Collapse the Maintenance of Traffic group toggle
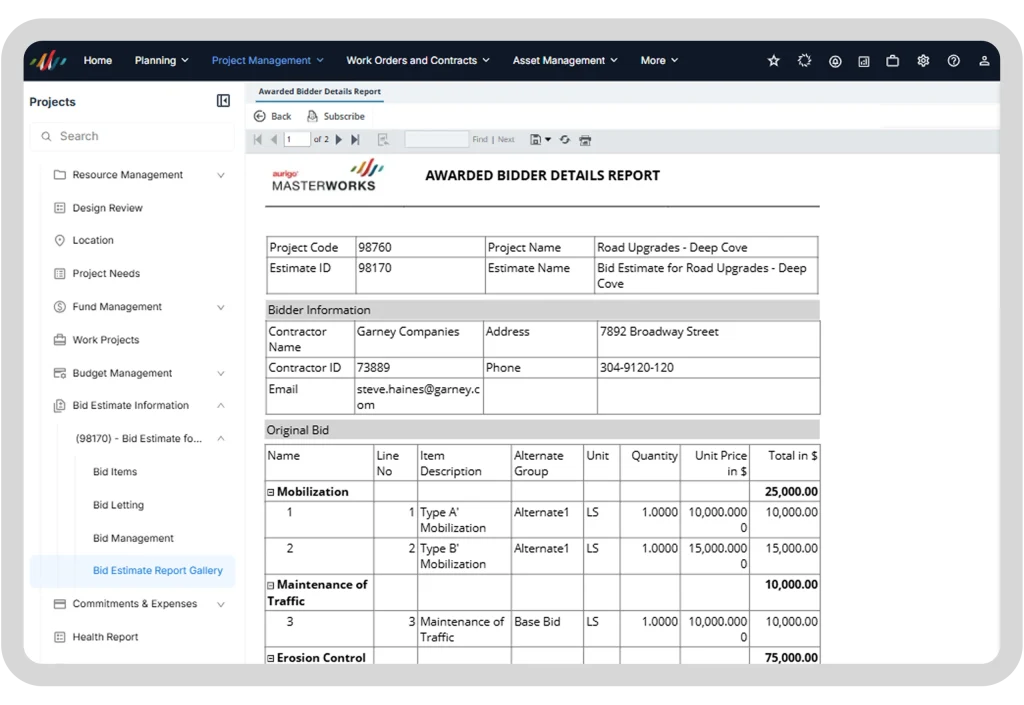Image resolution: width=1024 pixels, height=705 pixels. pos(270,586)
